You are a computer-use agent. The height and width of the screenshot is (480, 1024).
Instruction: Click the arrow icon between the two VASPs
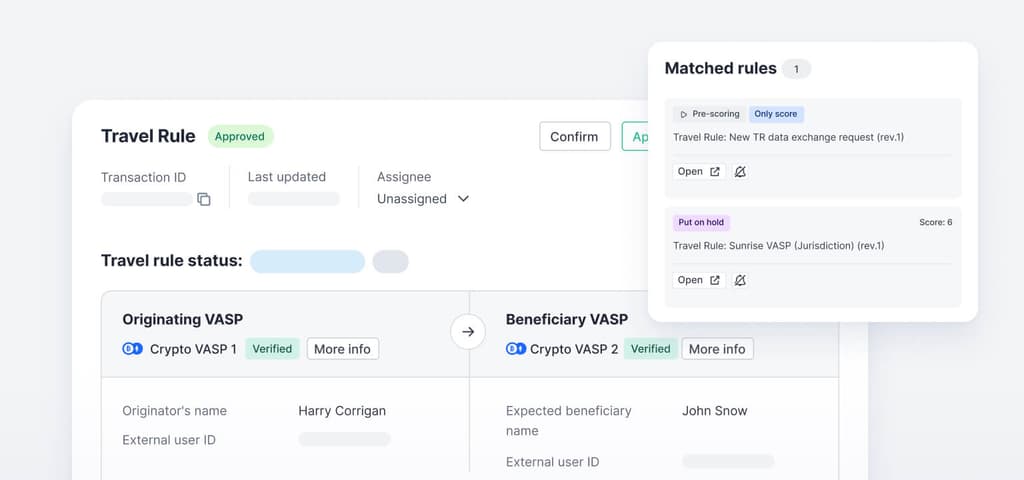pyautogui.click(x=468, y=331)
